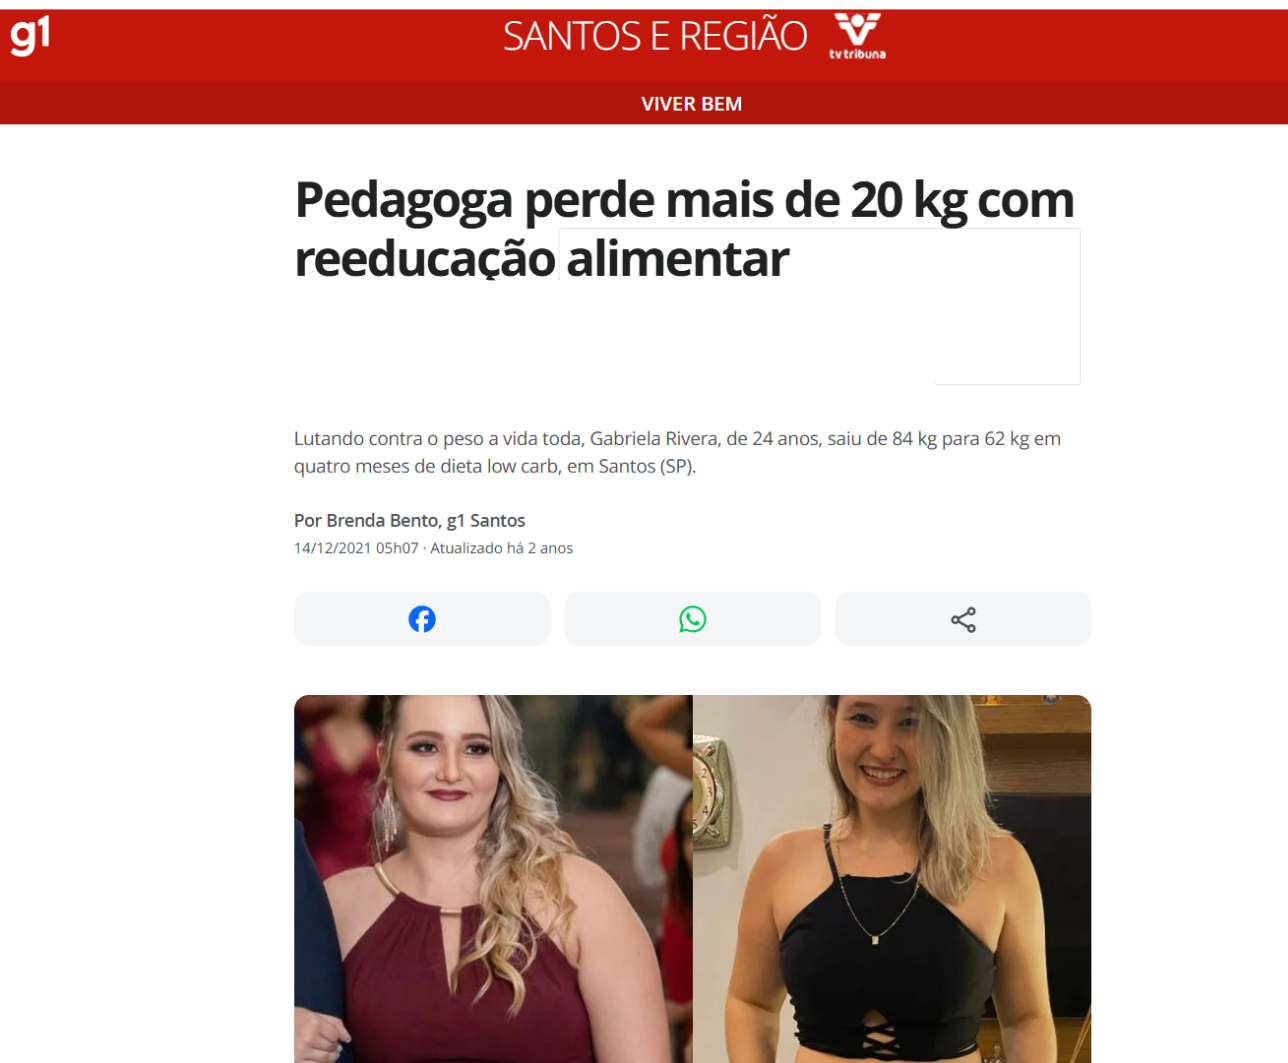
Task: Go to the Santos e Região page
Action: (655, 37)
